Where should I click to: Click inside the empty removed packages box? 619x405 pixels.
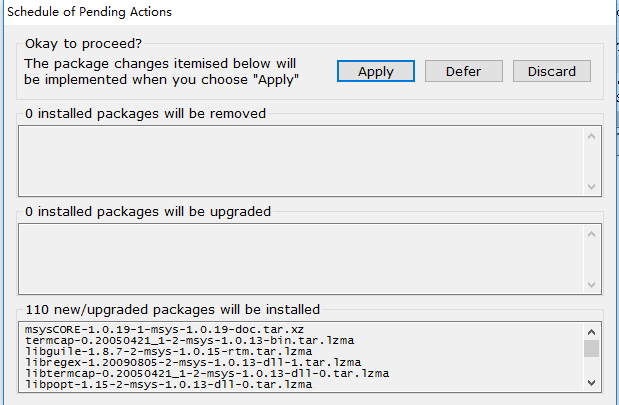coord(300,159)
